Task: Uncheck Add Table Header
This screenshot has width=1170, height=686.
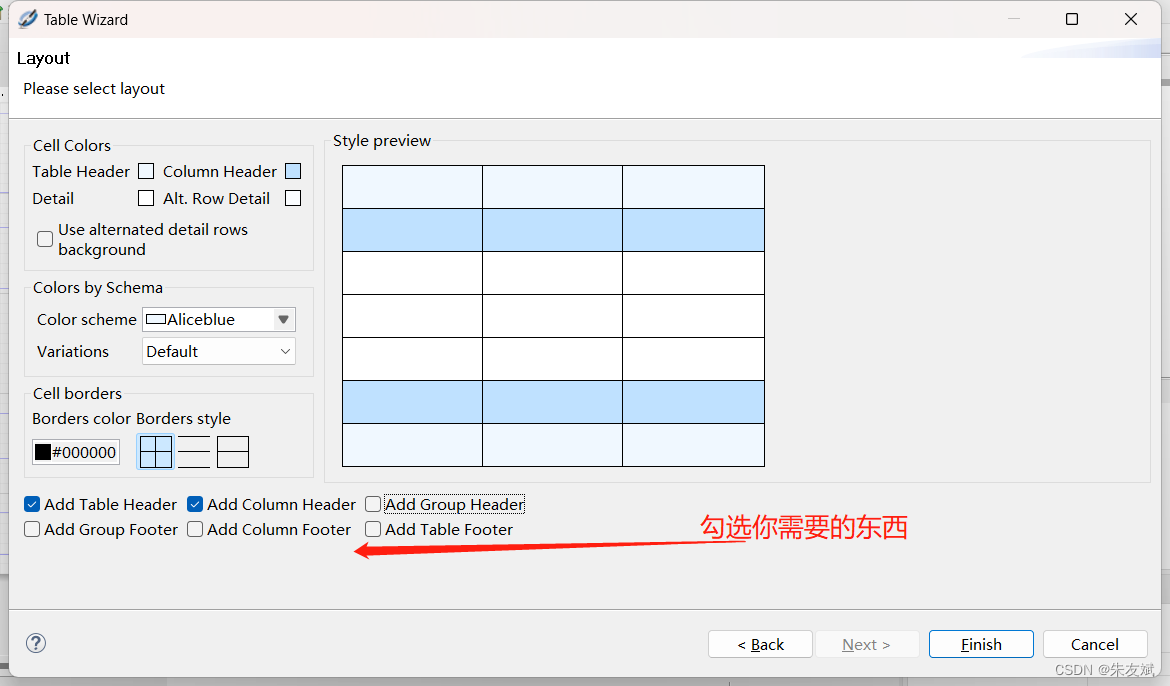Action: click(31, 504)
